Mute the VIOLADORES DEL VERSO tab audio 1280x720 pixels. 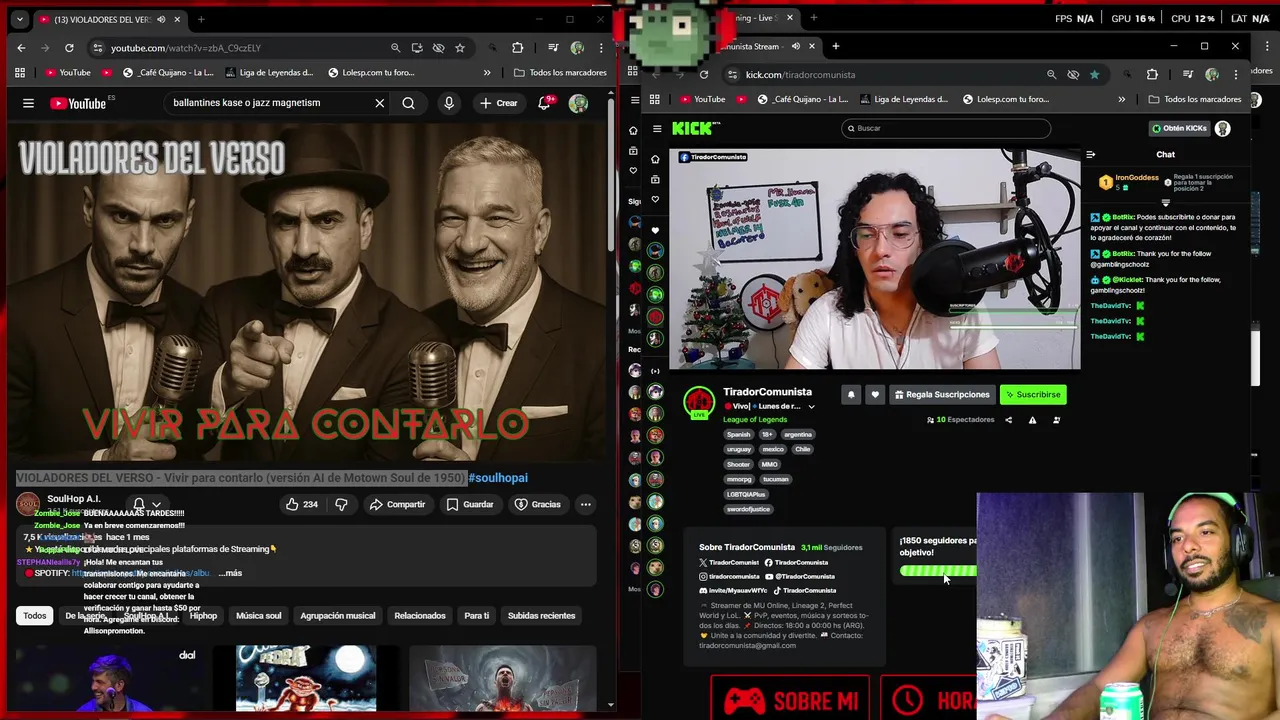tap(161, 19)
